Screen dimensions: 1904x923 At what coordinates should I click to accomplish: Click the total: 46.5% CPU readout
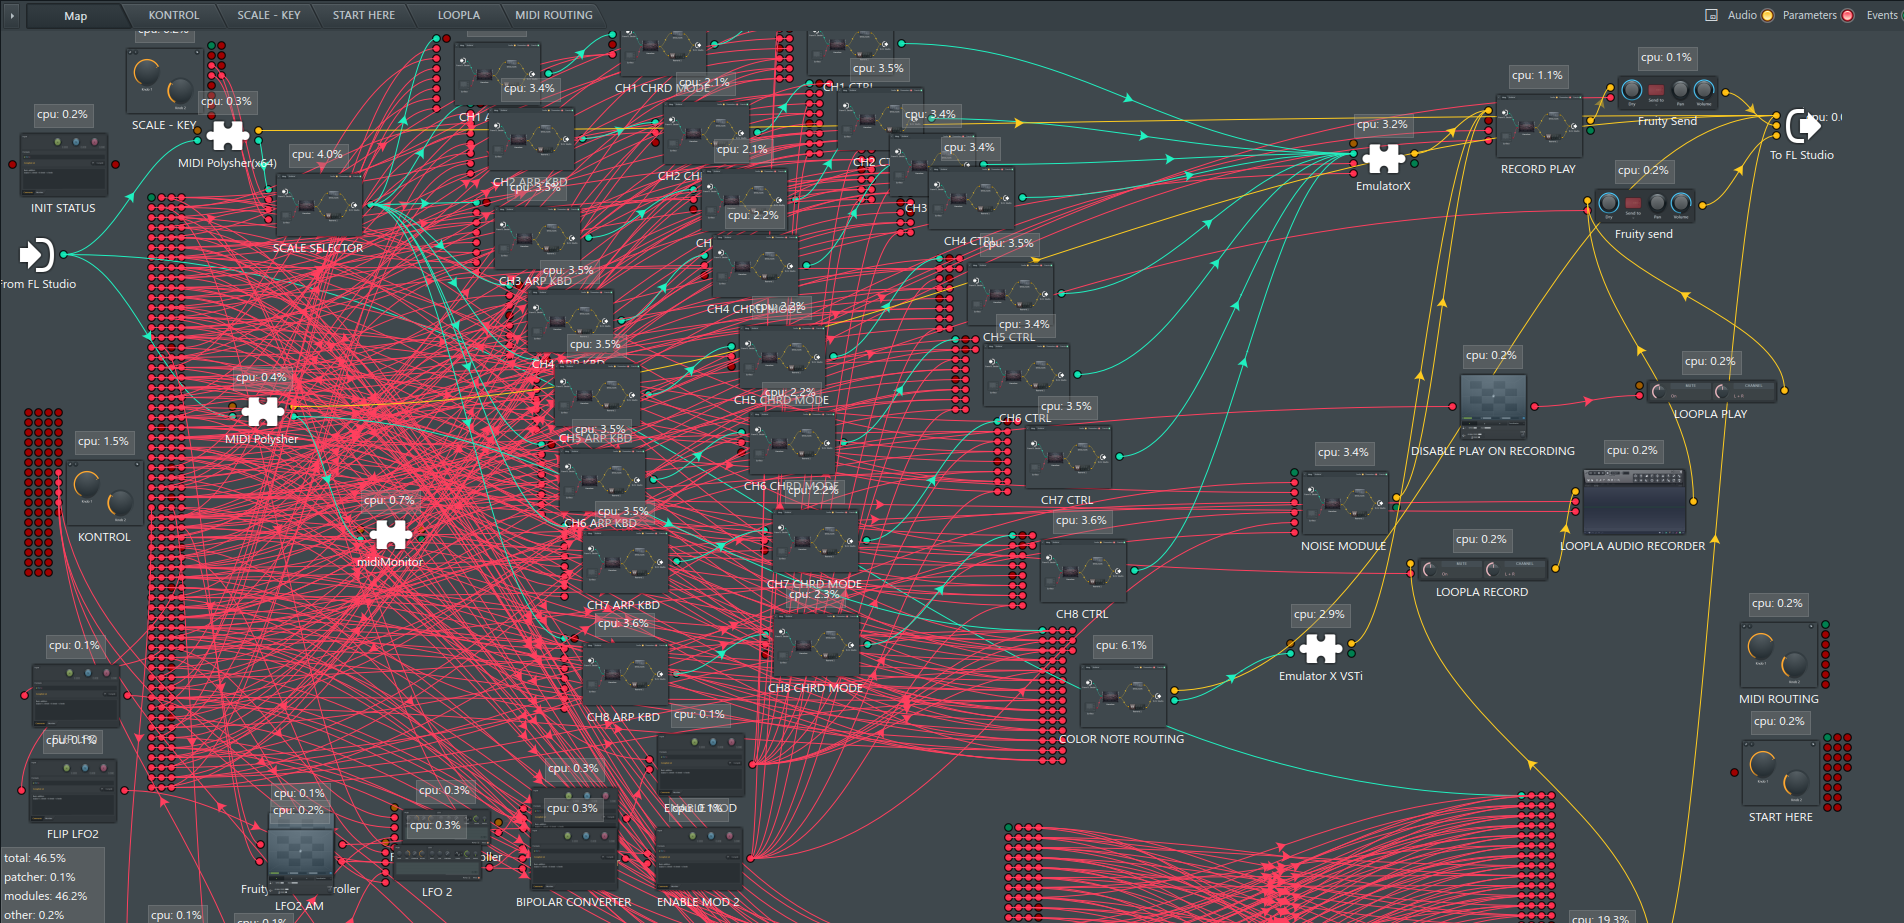coord(35,858)
